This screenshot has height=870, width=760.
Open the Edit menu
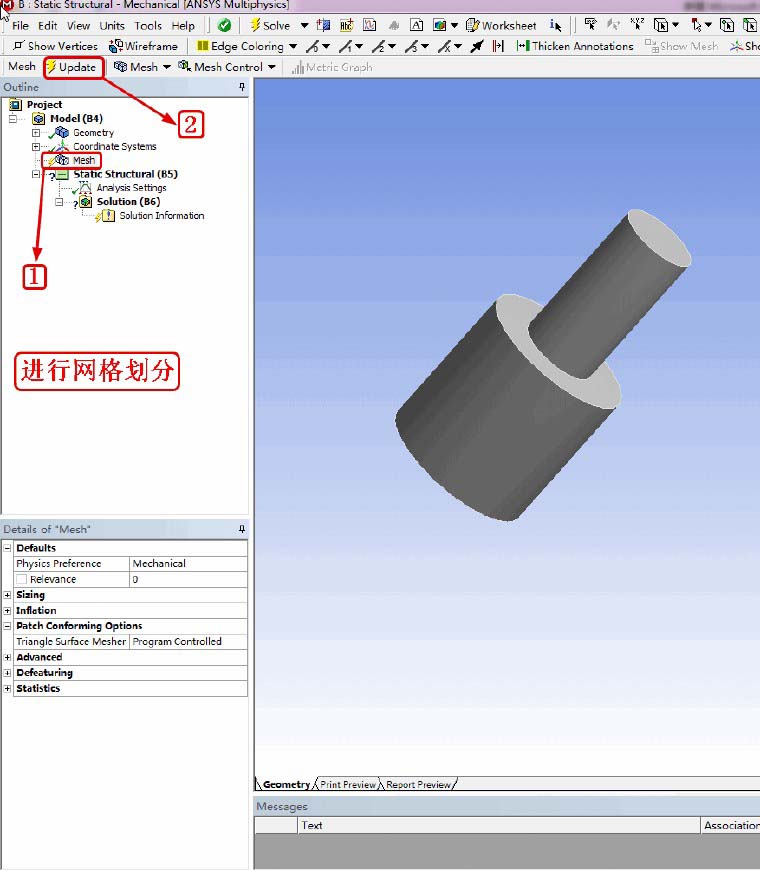[x=48, y=26]
